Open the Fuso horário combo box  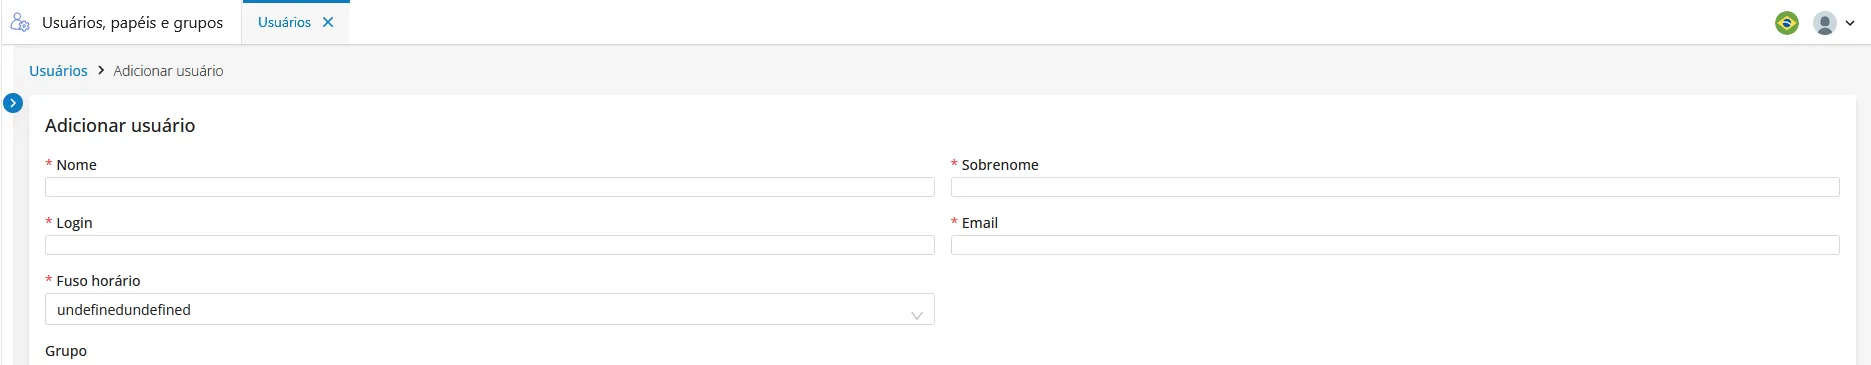(x=490, y=309)
